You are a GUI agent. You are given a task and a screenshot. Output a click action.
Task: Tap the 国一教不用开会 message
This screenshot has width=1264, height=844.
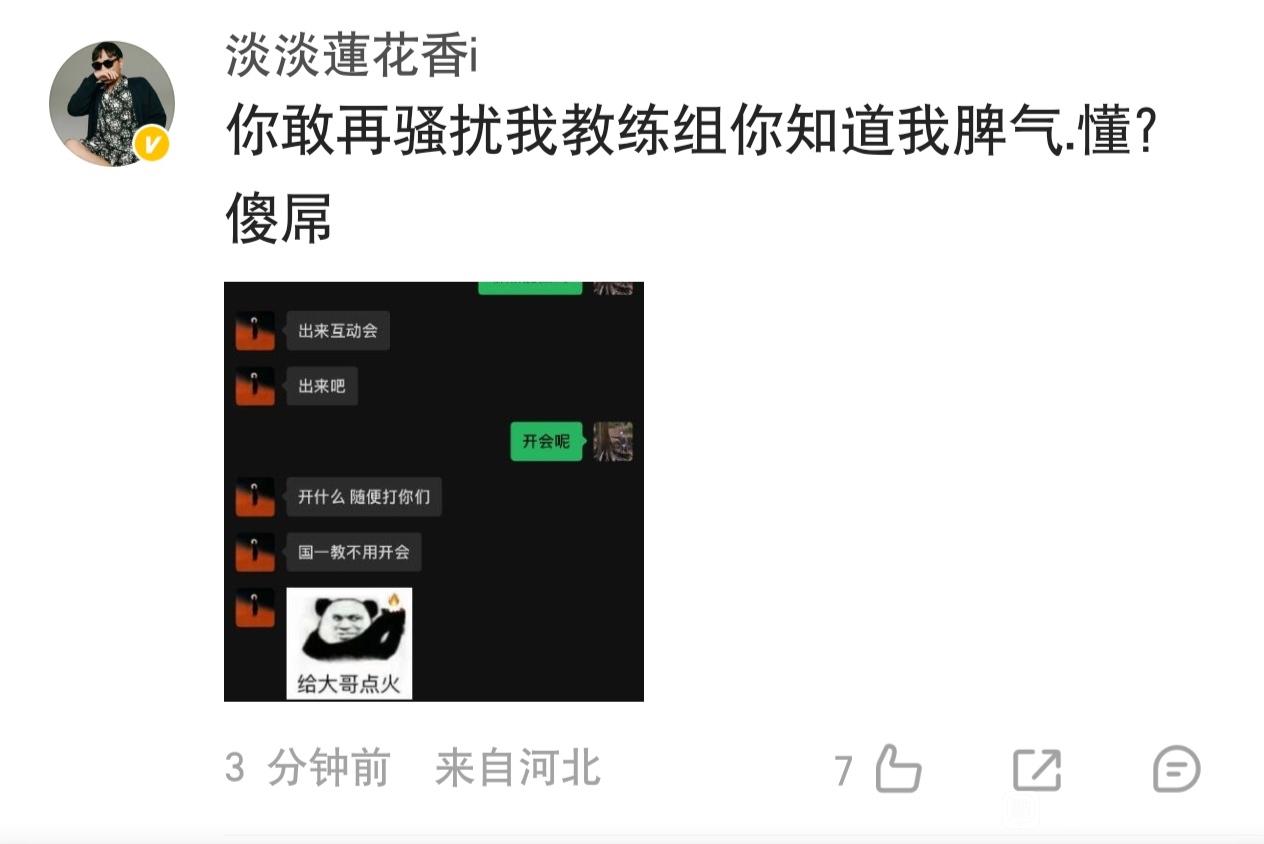coord(354,552)
